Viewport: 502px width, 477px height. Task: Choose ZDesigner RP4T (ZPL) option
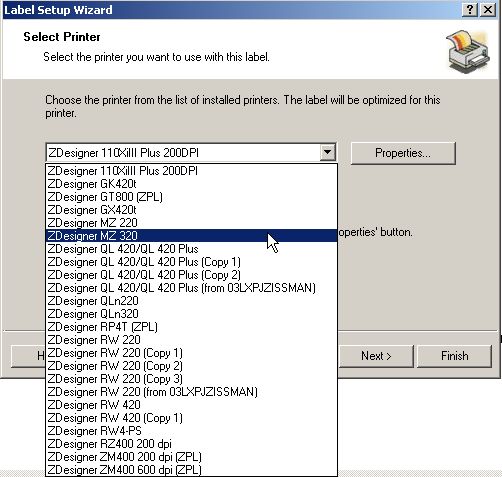pos(191,327)
